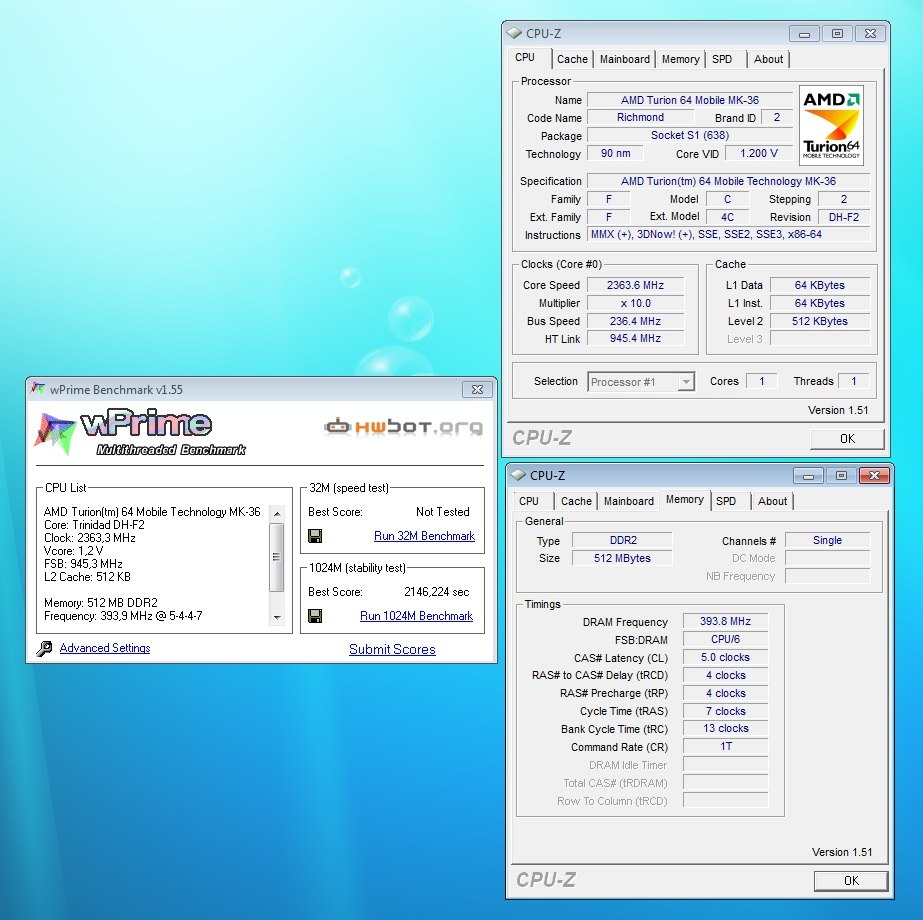The width and height of the screenshot is (923, 920).
Task: Click the Bus Speed value 236.4 MHz
Action: 635,321
